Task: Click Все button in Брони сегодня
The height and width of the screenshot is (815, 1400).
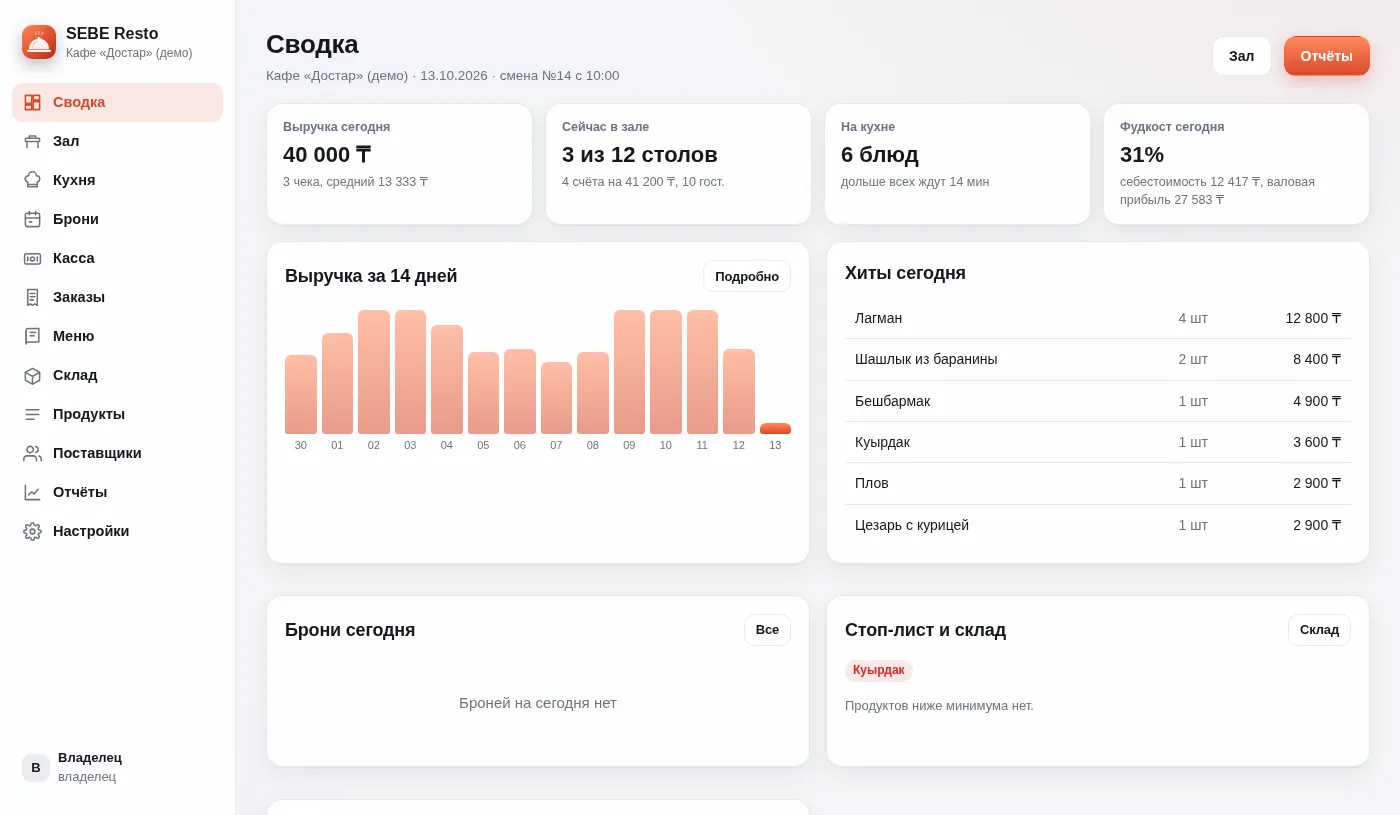Action: [x=767, y=630]
